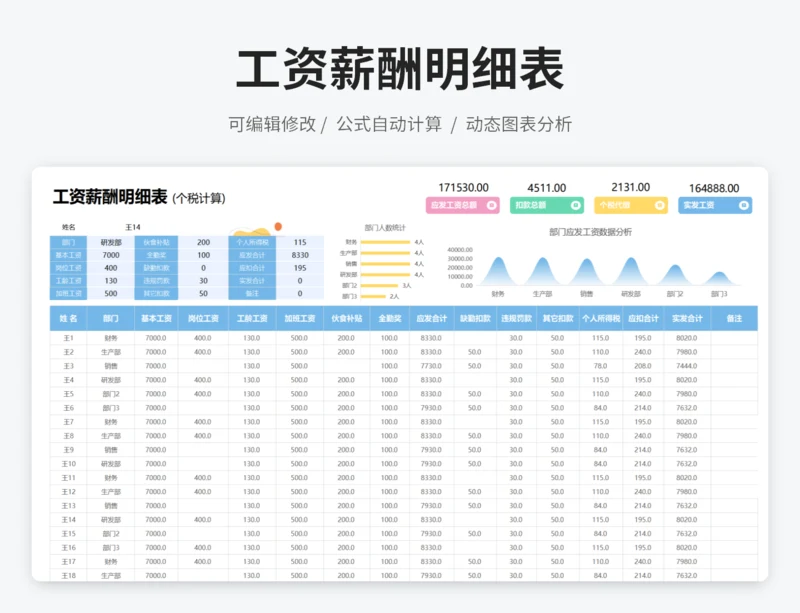Click the 部门应发工资数据分析 chart title
Viewport: 800px width, 613px height.
click(x=590, y=232)
